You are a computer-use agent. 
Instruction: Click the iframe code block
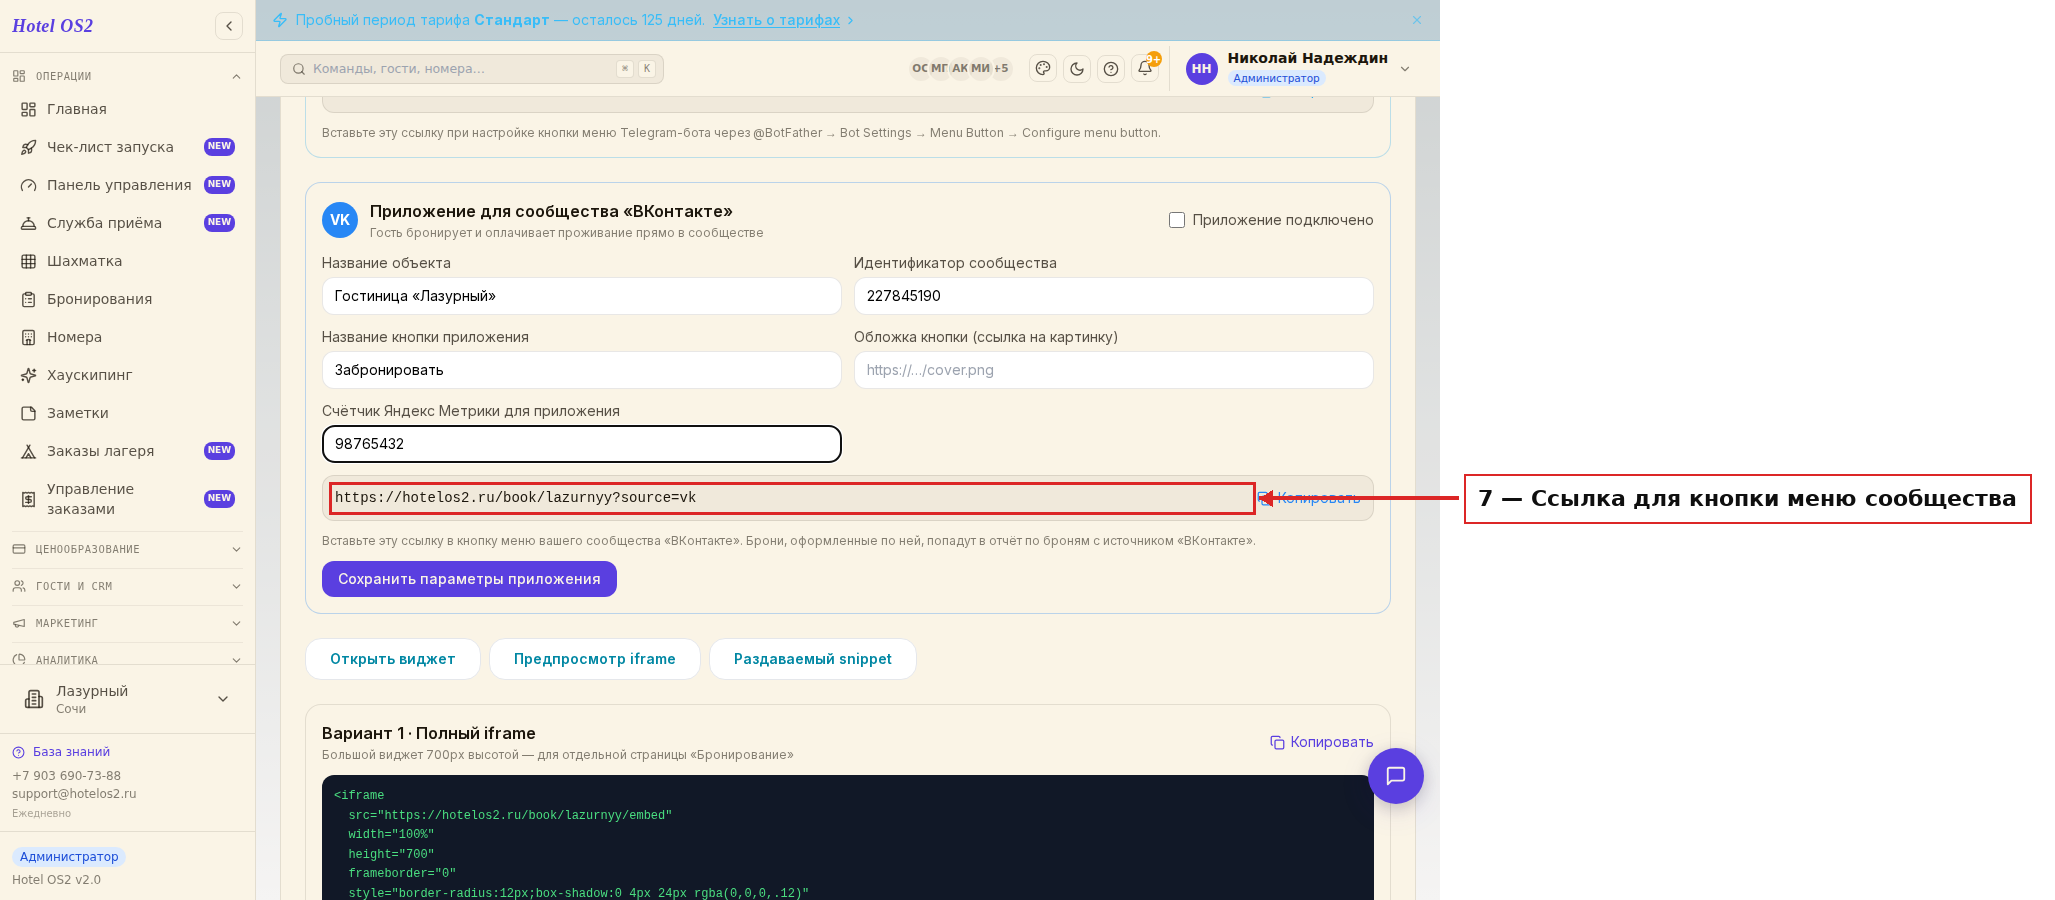(x=848, y=837)
